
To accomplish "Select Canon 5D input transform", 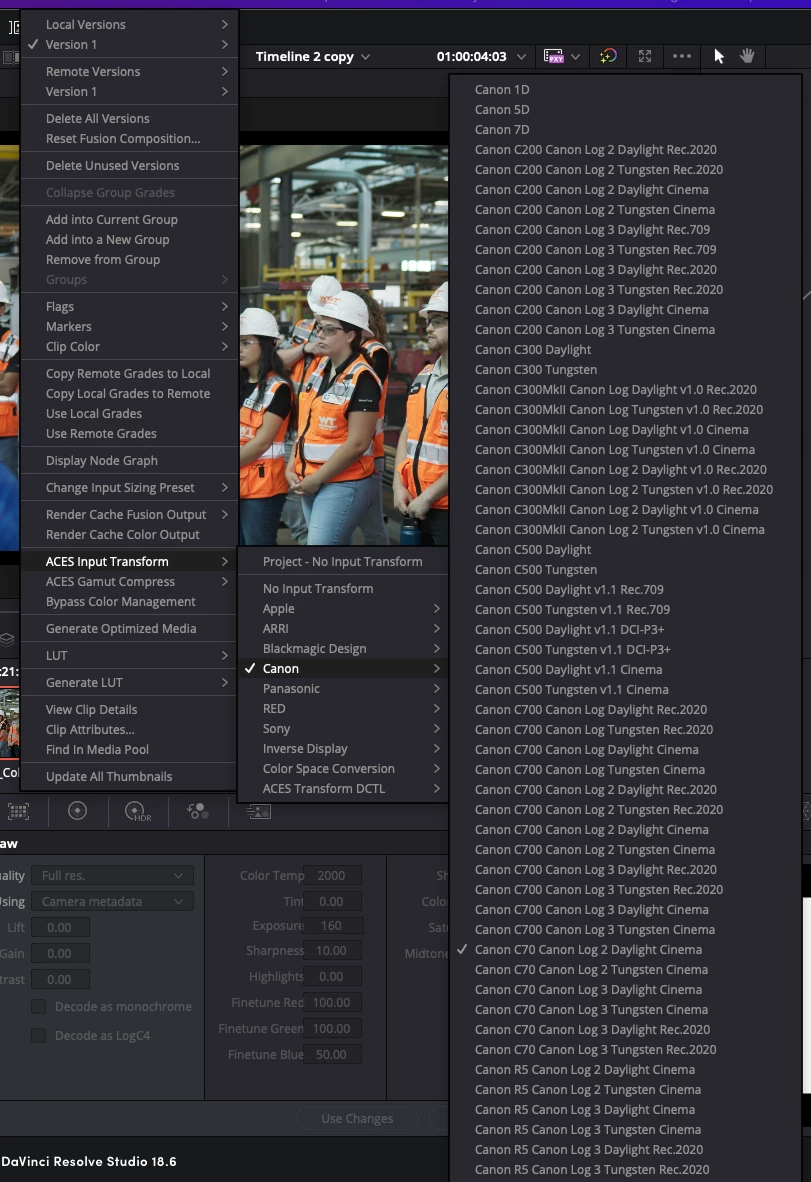I will (626, 109).
